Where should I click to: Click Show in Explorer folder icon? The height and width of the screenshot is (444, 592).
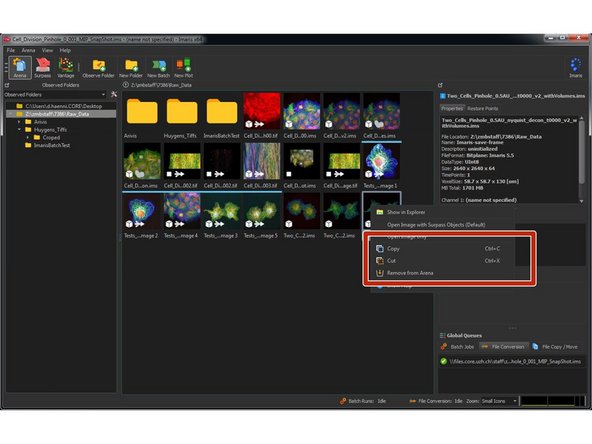(x=380, y=212)
